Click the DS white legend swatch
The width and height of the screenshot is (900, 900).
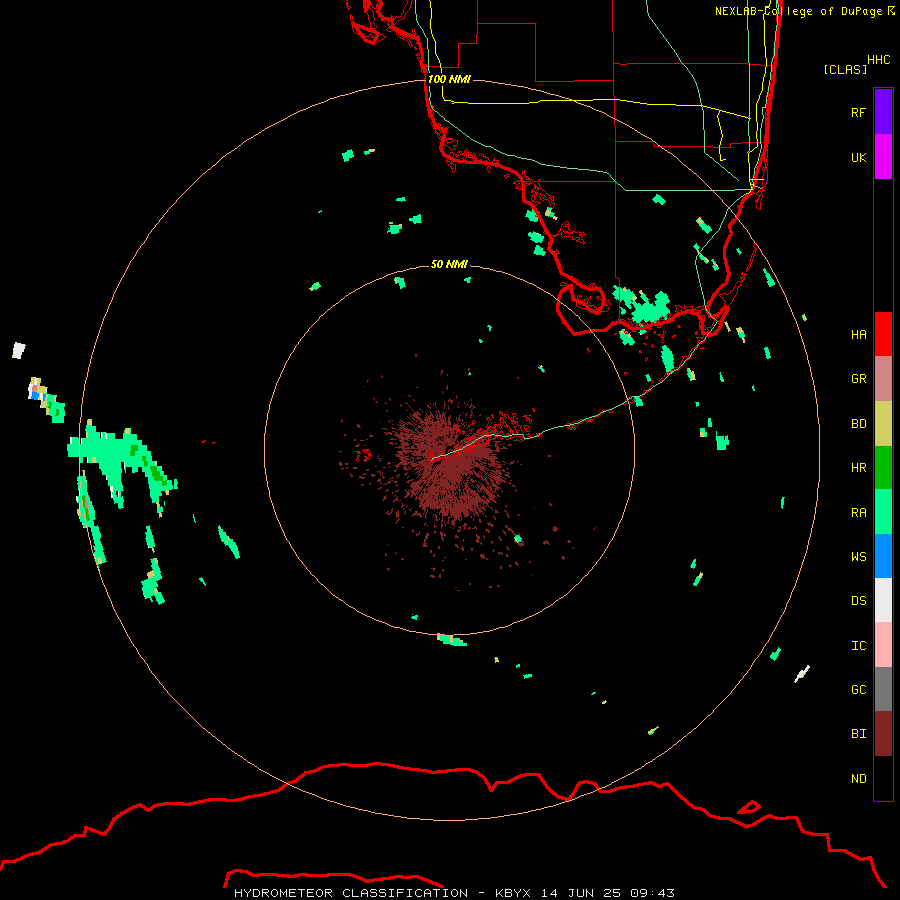[x=883, y=600]
